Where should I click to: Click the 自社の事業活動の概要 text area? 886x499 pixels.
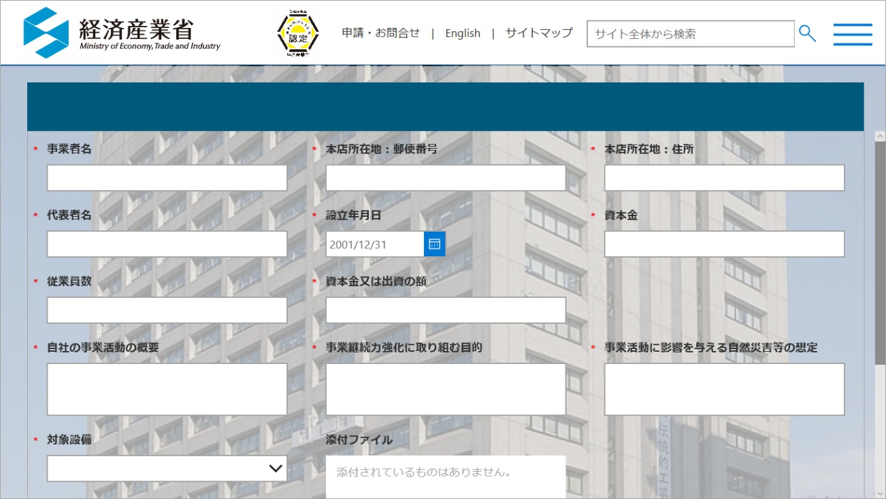tap(167, 389)
